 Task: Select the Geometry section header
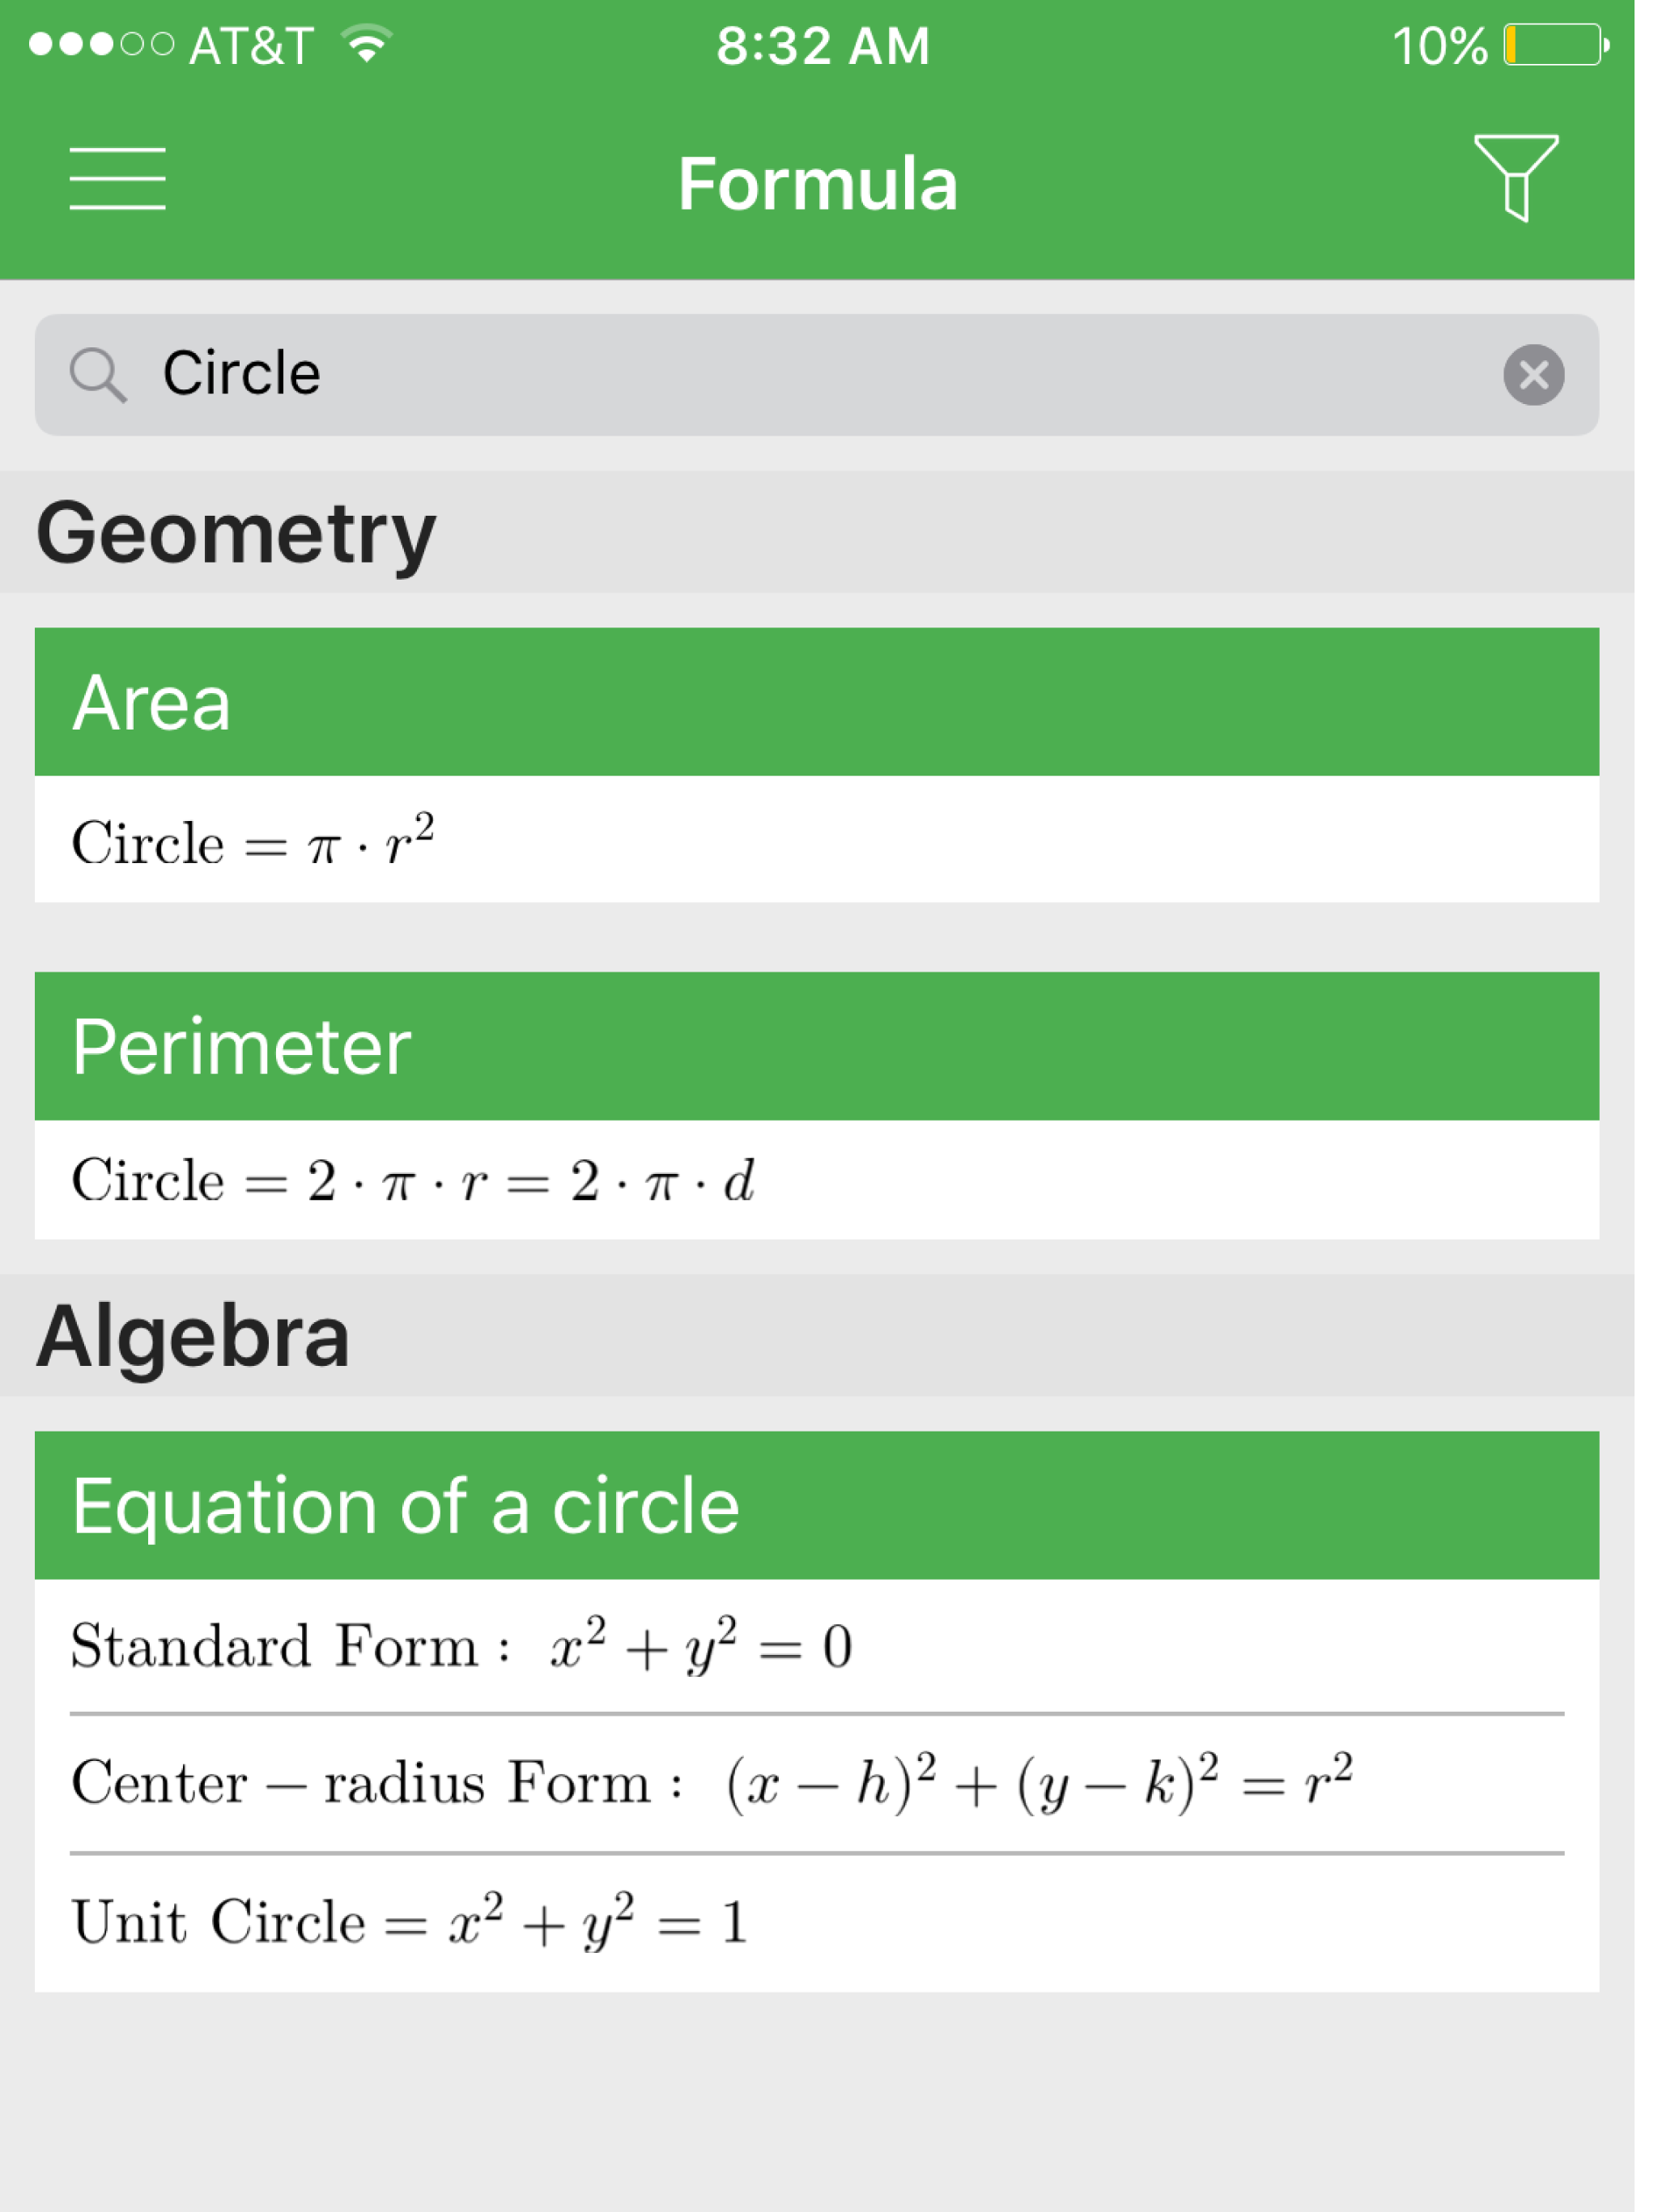236,533
